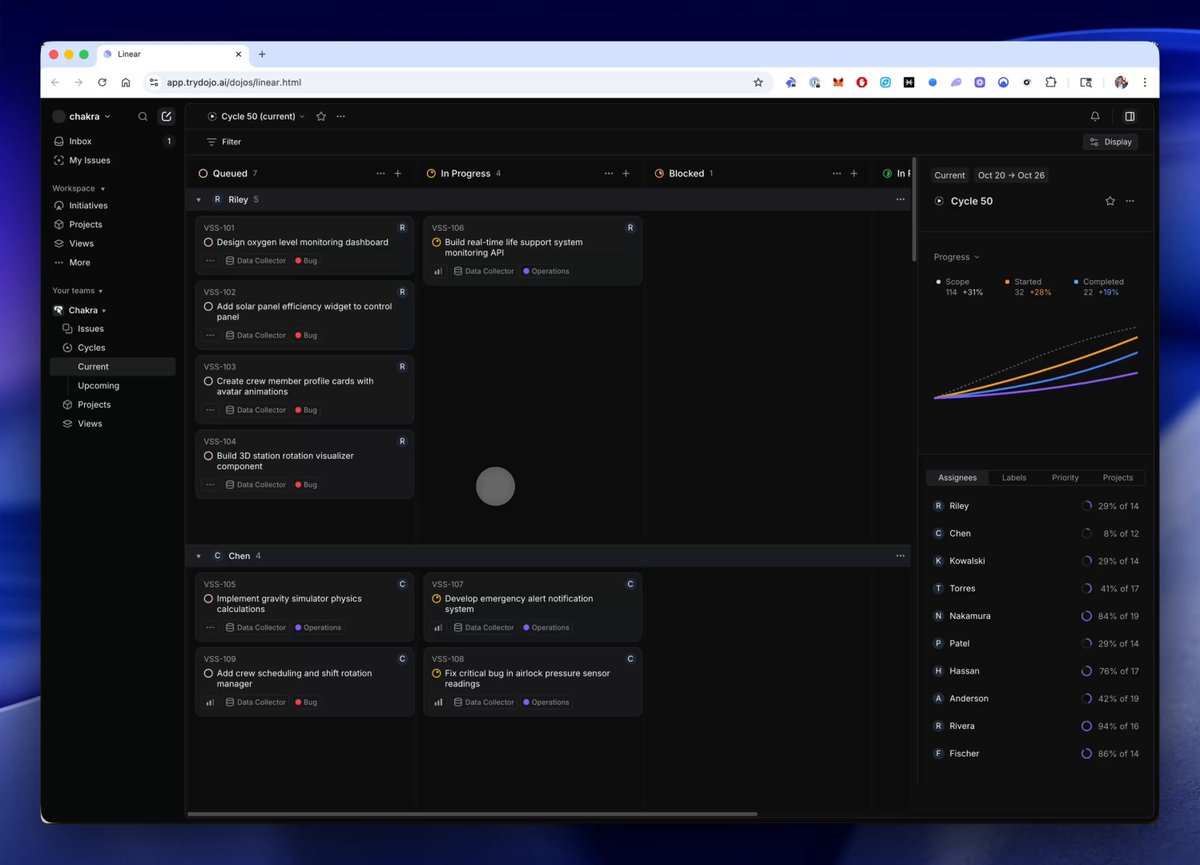
Task: Toggle status circle of VSS-104 card
Action: point(208,456)
